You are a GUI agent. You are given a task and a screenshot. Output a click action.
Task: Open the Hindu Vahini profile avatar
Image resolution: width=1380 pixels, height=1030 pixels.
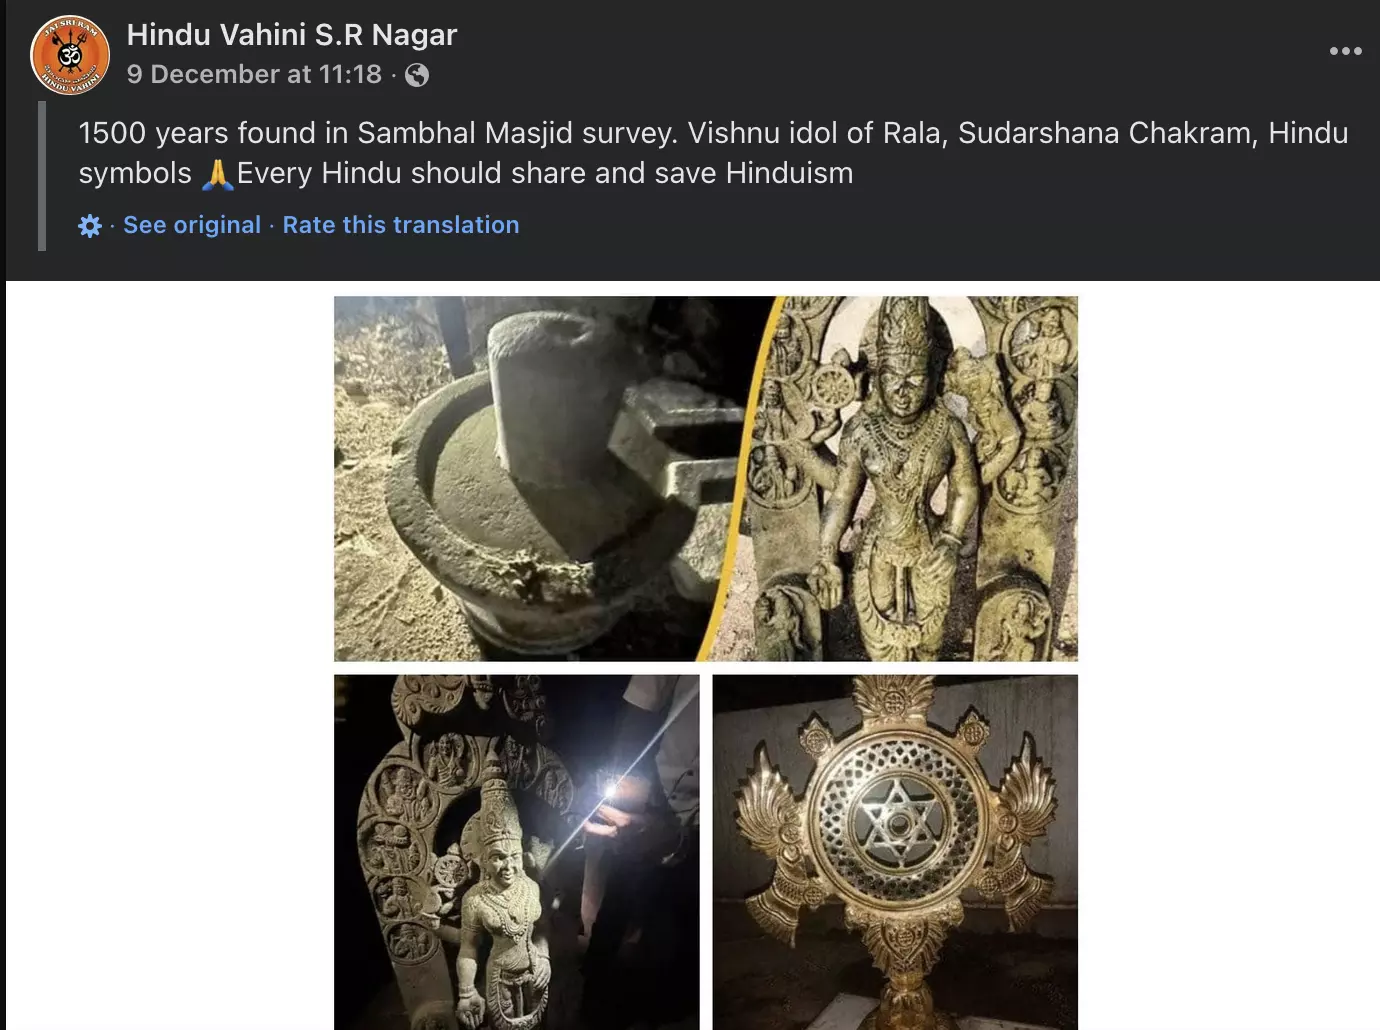pos(70,55)
